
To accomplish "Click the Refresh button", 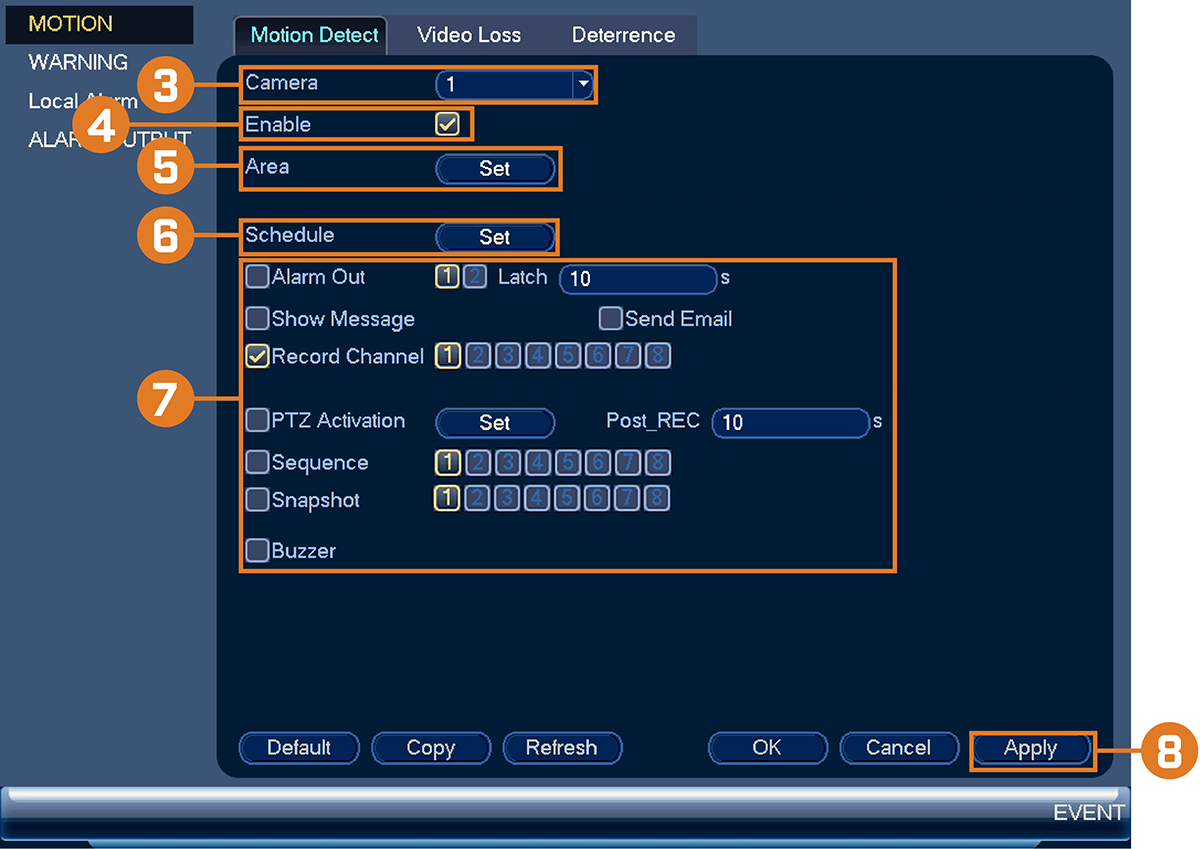I will (562, 748).
